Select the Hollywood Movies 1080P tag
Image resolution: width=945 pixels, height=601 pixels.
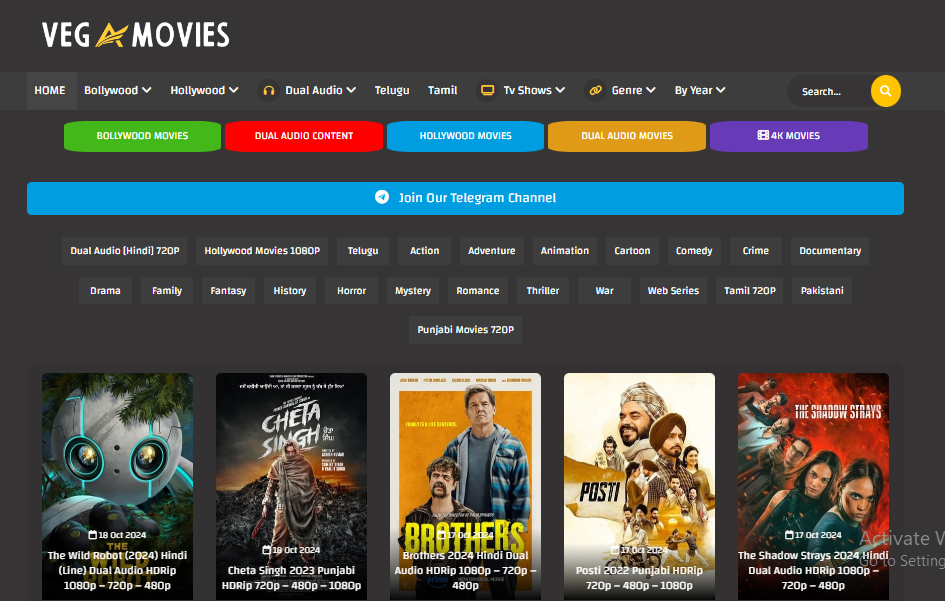click(x=262, y=251)
